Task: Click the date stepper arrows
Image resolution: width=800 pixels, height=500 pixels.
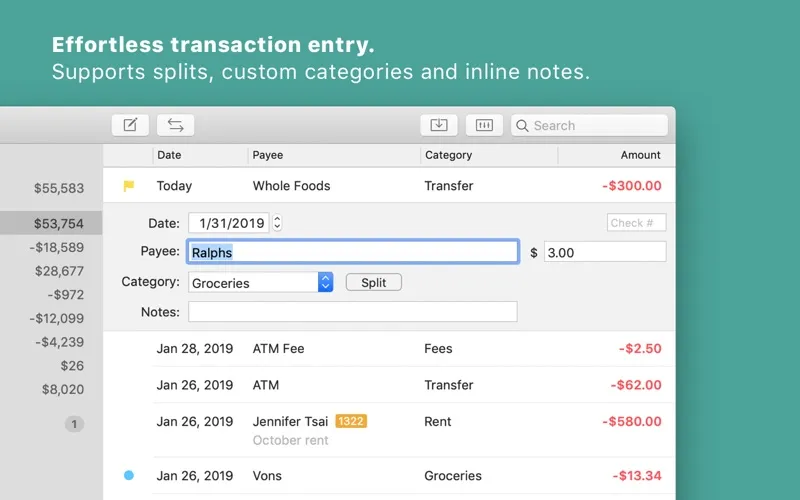Action: pos(277,224)
